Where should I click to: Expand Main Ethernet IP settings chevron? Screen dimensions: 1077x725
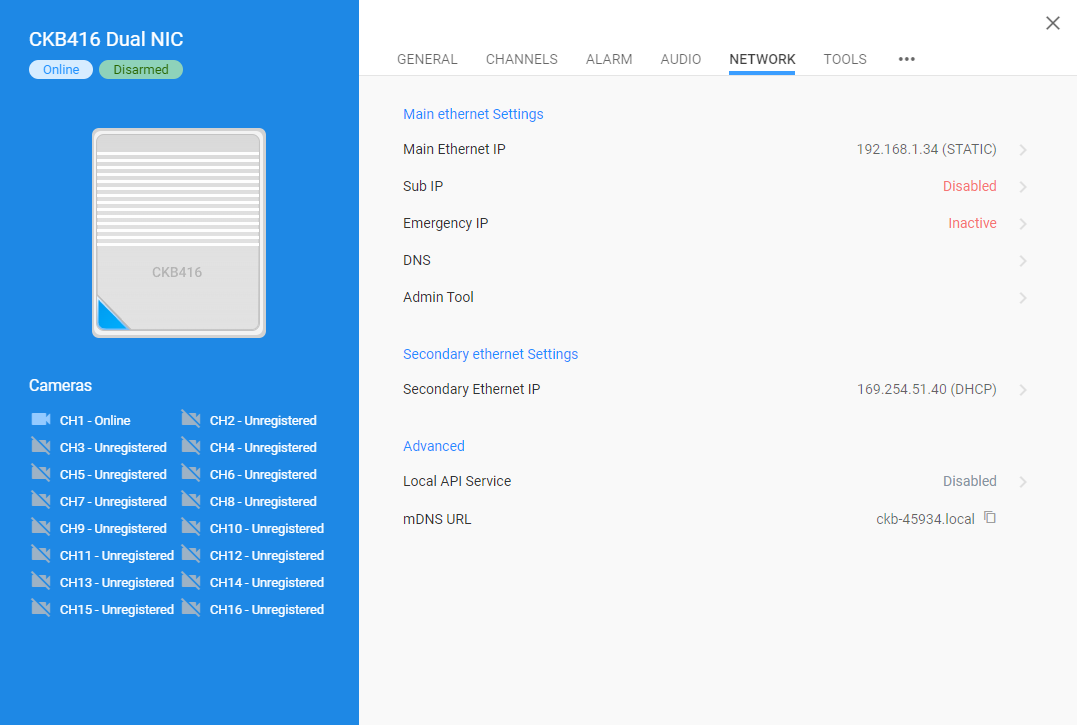[1023, 150]
